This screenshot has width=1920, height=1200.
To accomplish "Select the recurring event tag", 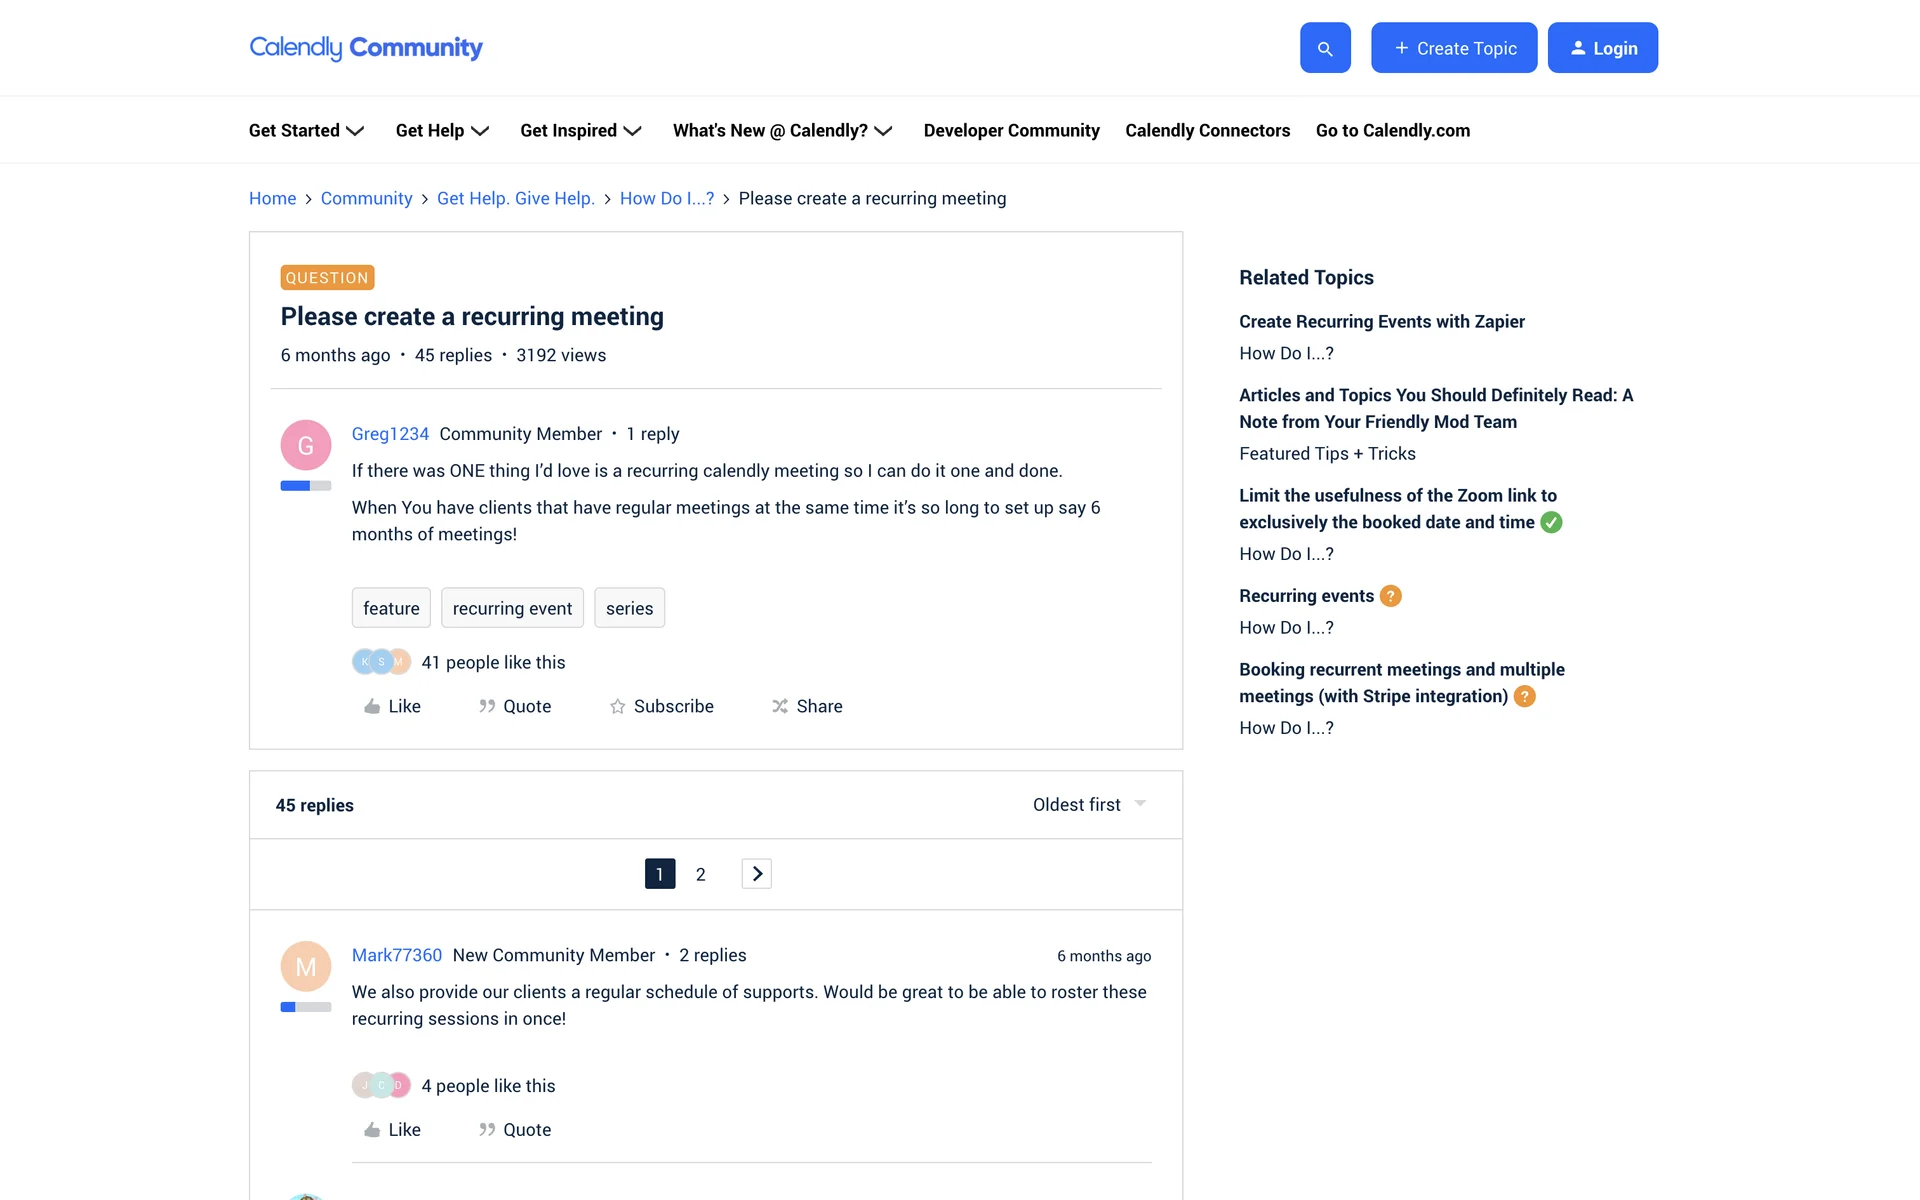I will point(512,608).
